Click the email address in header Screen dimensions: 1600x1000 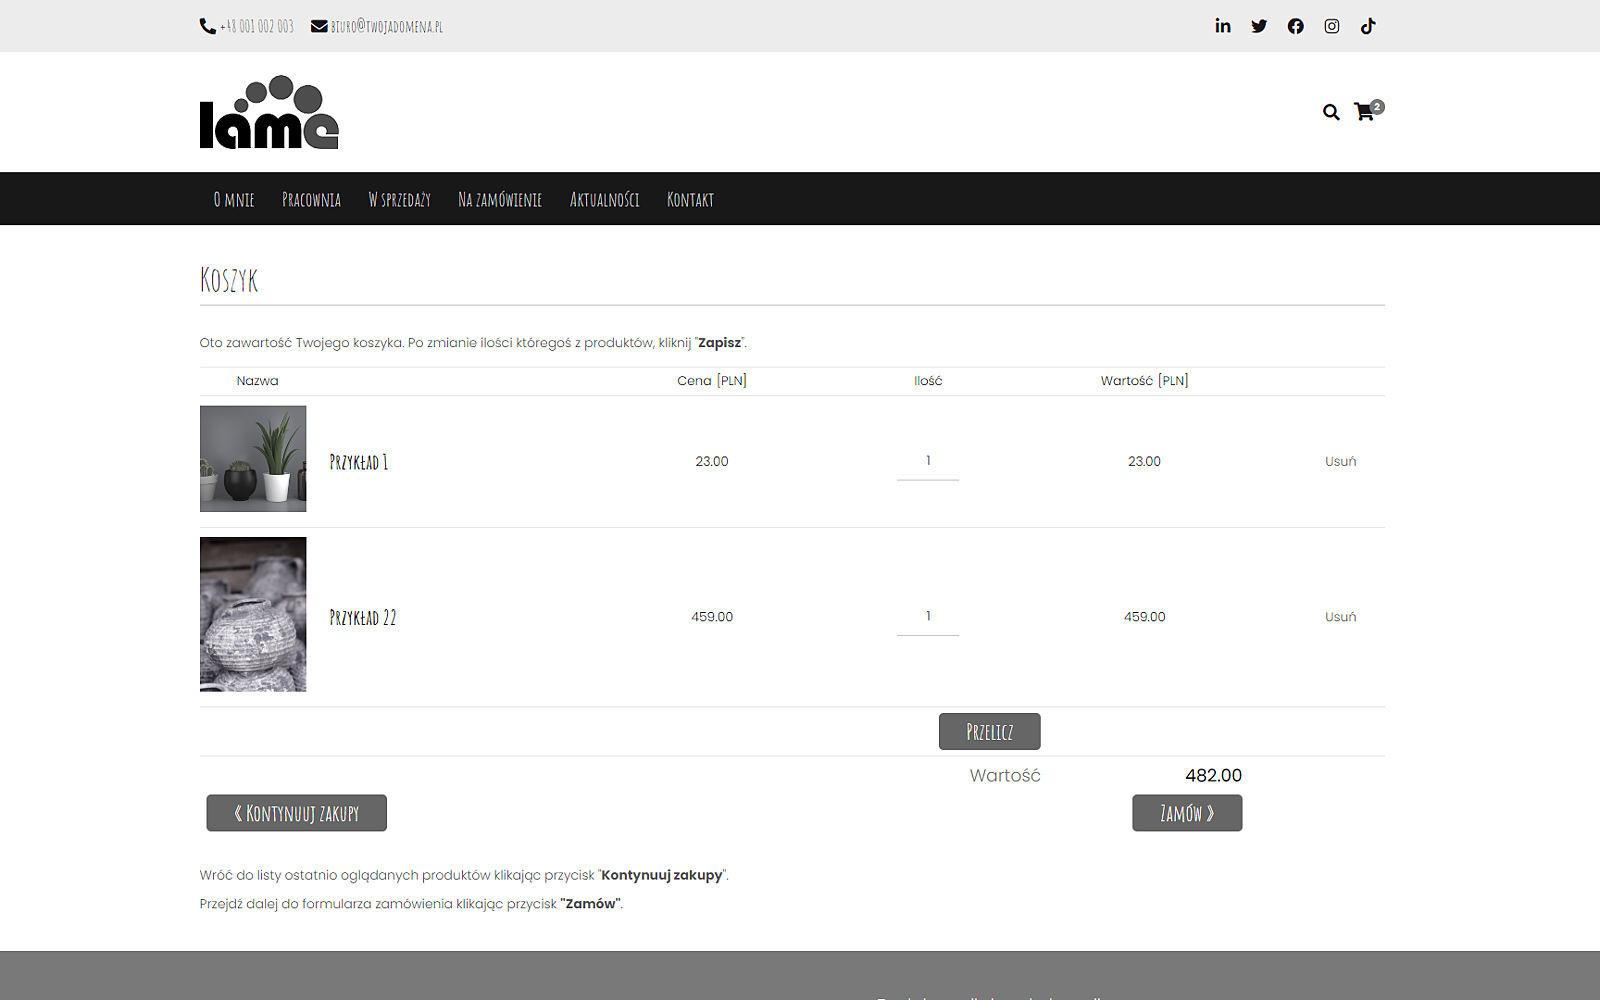(x=386, y=27)
